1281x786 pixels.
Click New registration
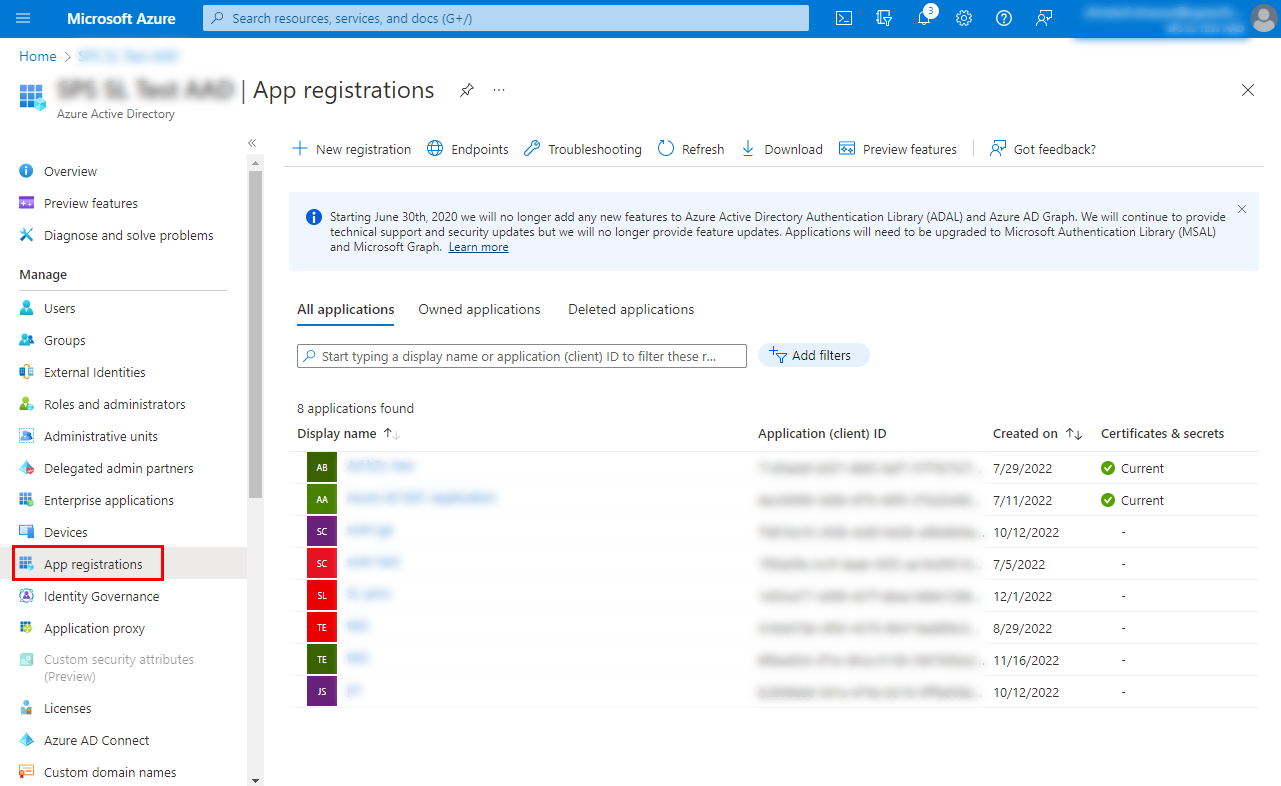coord(351,149)
